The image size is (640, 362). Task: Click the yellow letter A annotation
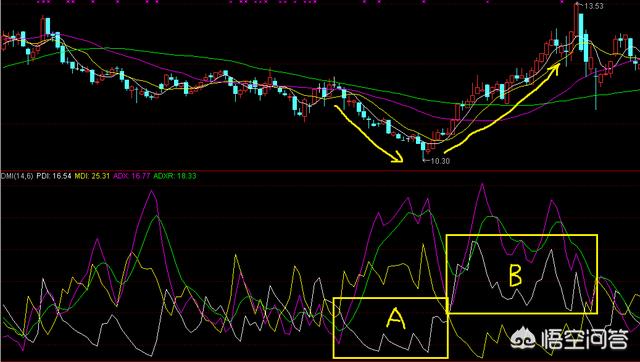coord(395,319)
